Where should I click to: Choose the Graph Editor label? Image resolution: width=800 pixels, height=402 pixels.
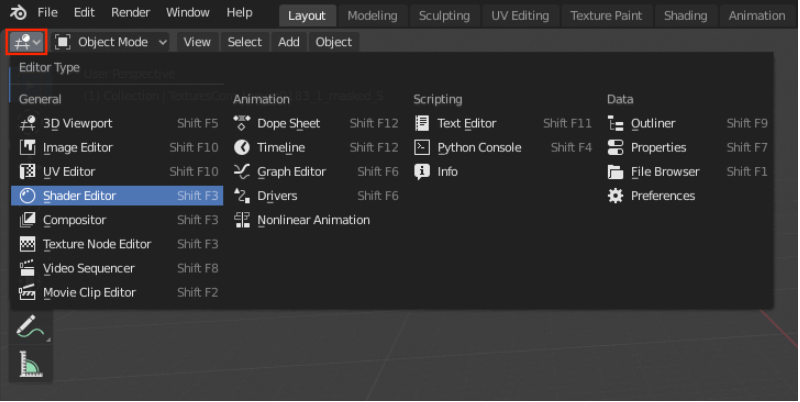coord(291,171)
